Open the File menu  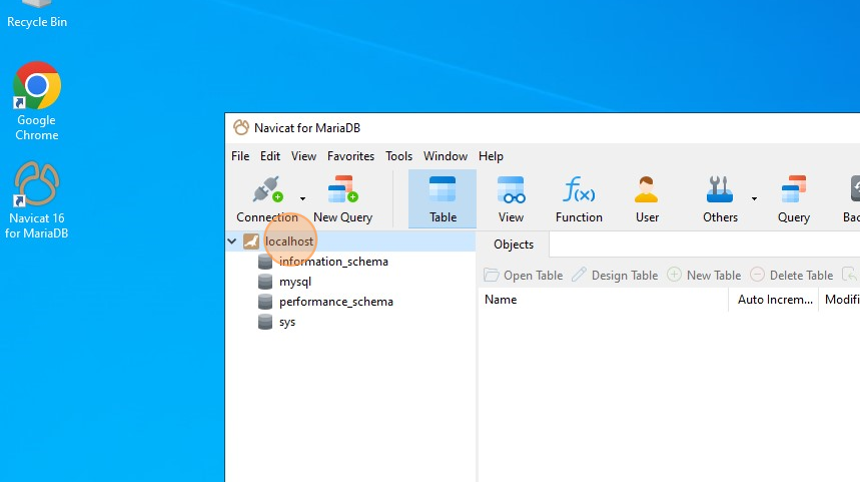click(x=240, y=156)
